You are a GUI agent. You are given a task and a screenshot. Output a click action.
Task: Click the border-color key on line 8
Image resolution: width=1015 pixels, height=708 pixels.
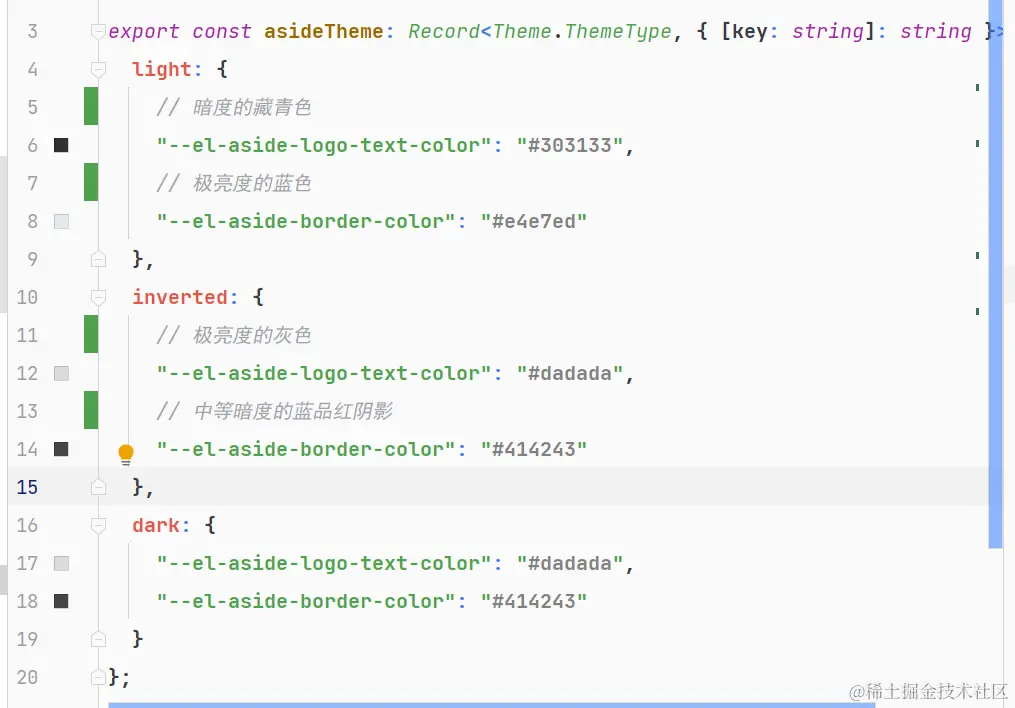pos(306,221)
